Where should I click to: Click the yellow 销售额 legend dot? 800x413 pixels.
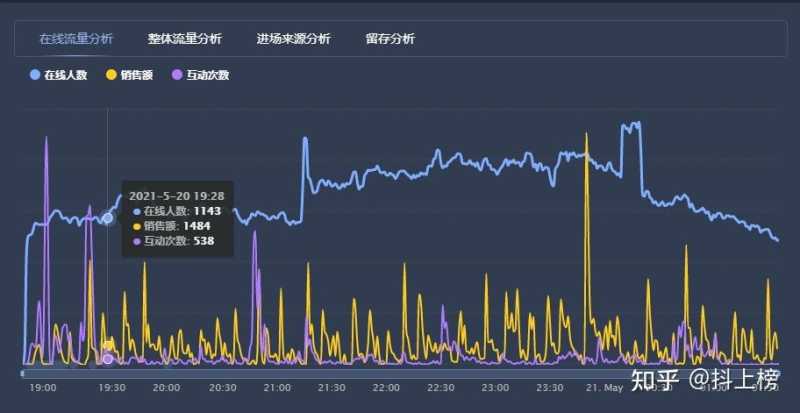pyautogui.click(x=110, y=75)
